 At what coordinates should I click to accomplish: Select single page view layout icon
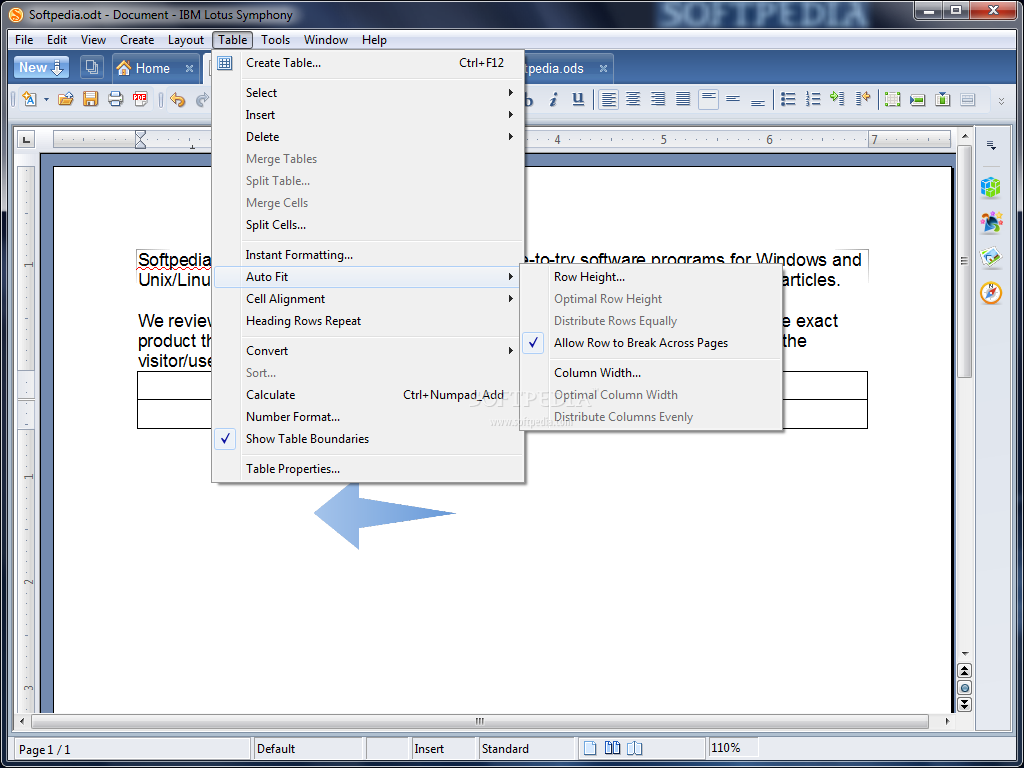click(590, 748)
